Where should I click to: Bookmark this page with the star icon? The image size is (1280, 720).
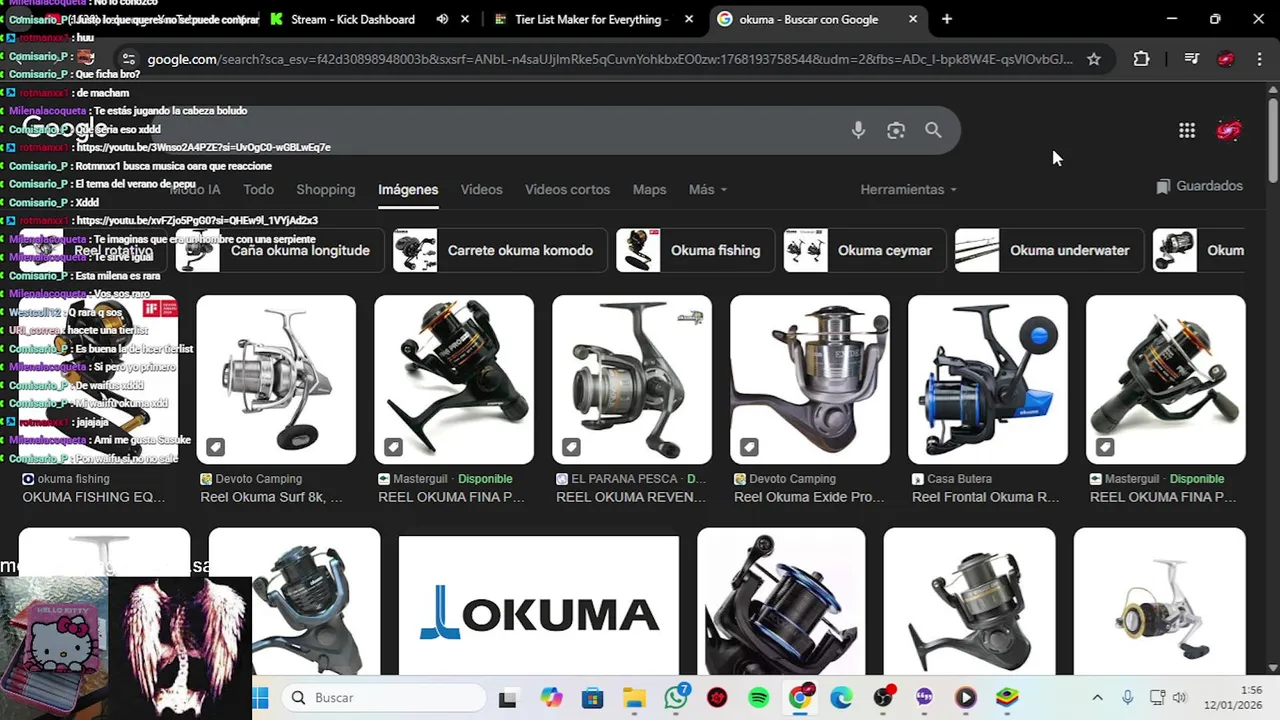tap(1094, 59)
